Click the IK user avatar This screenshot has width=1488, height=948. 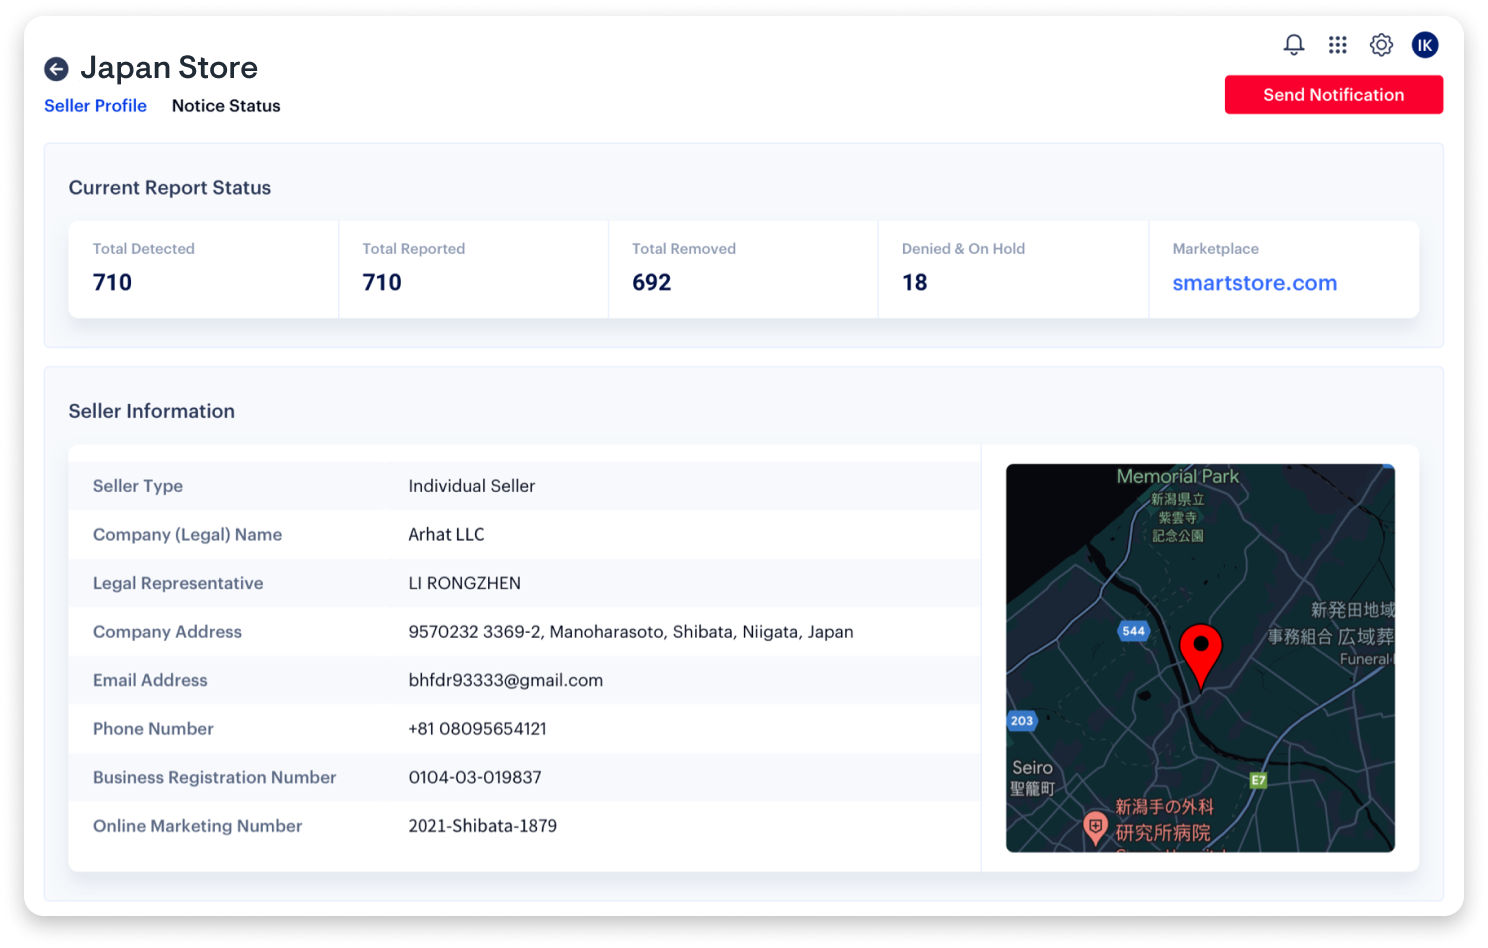point(1424,45)
